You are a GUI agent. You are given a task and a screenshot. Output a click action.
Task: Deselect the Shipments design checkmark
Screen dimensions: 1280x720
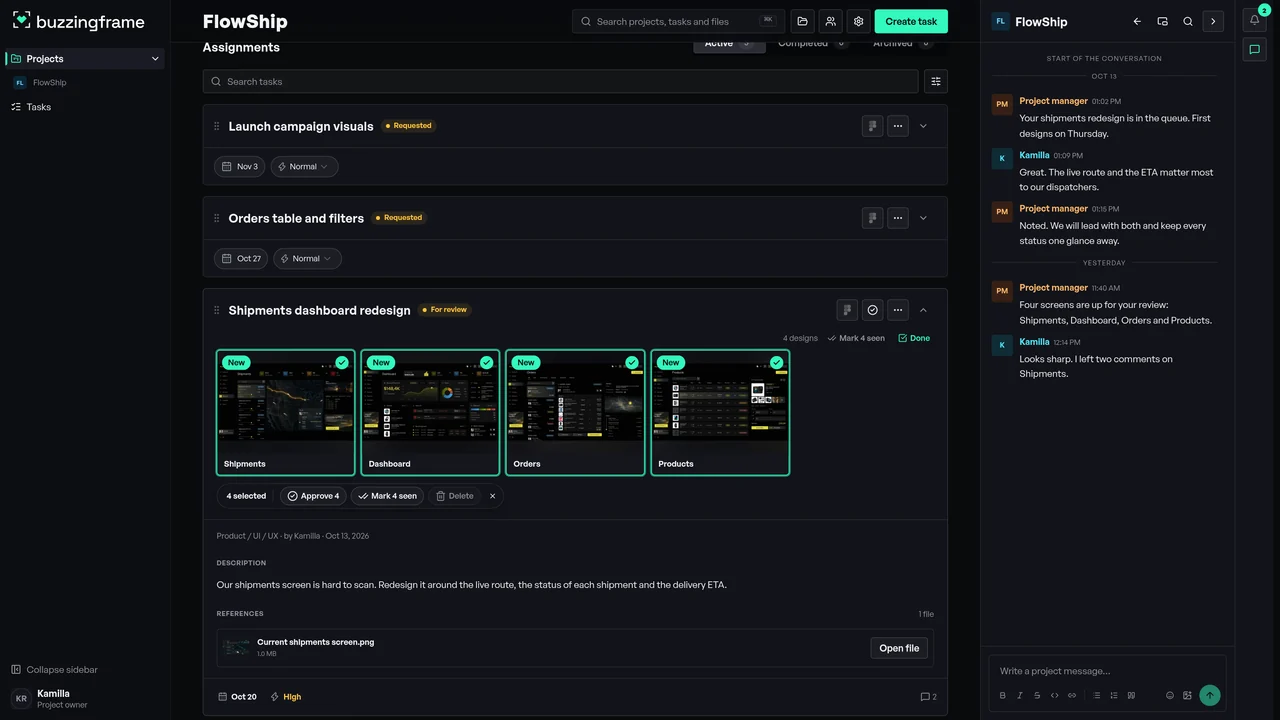pyautogui.click(x=342, y=362)
